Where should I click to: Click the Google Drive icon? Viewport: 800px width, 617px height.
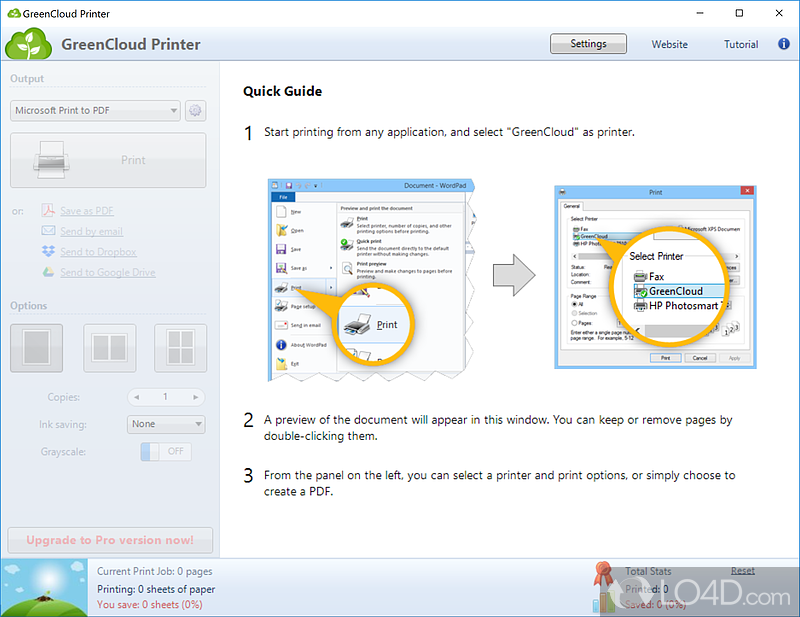pos(48,272)
